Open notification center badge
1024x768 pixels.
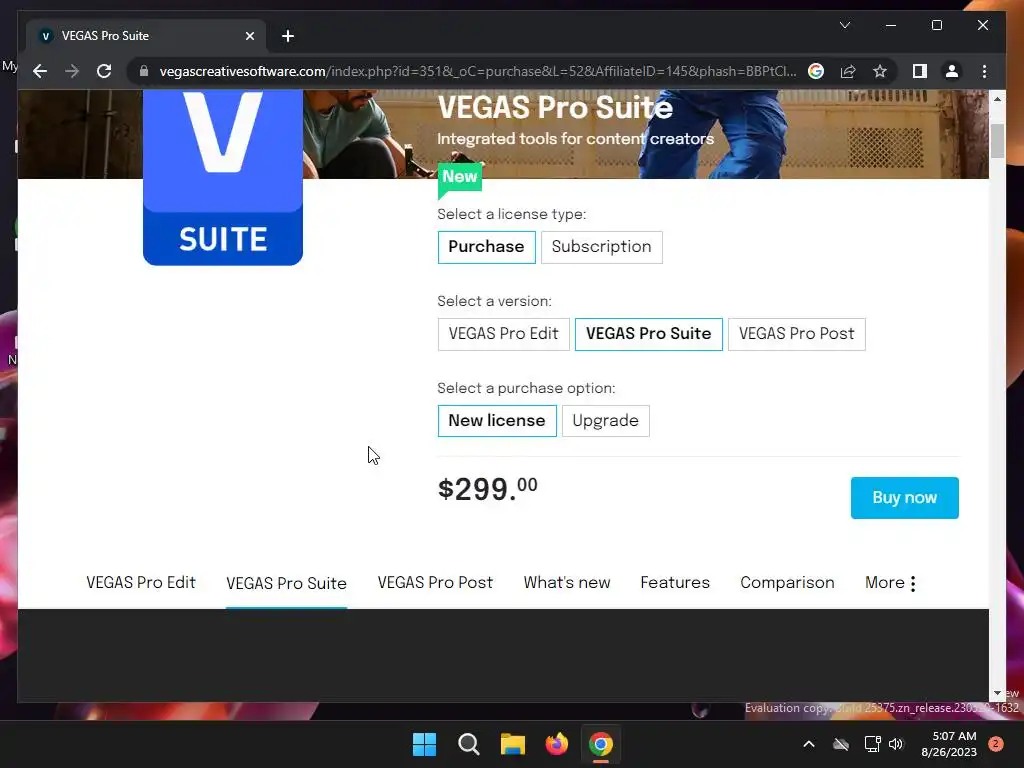[x=996, y=744]
